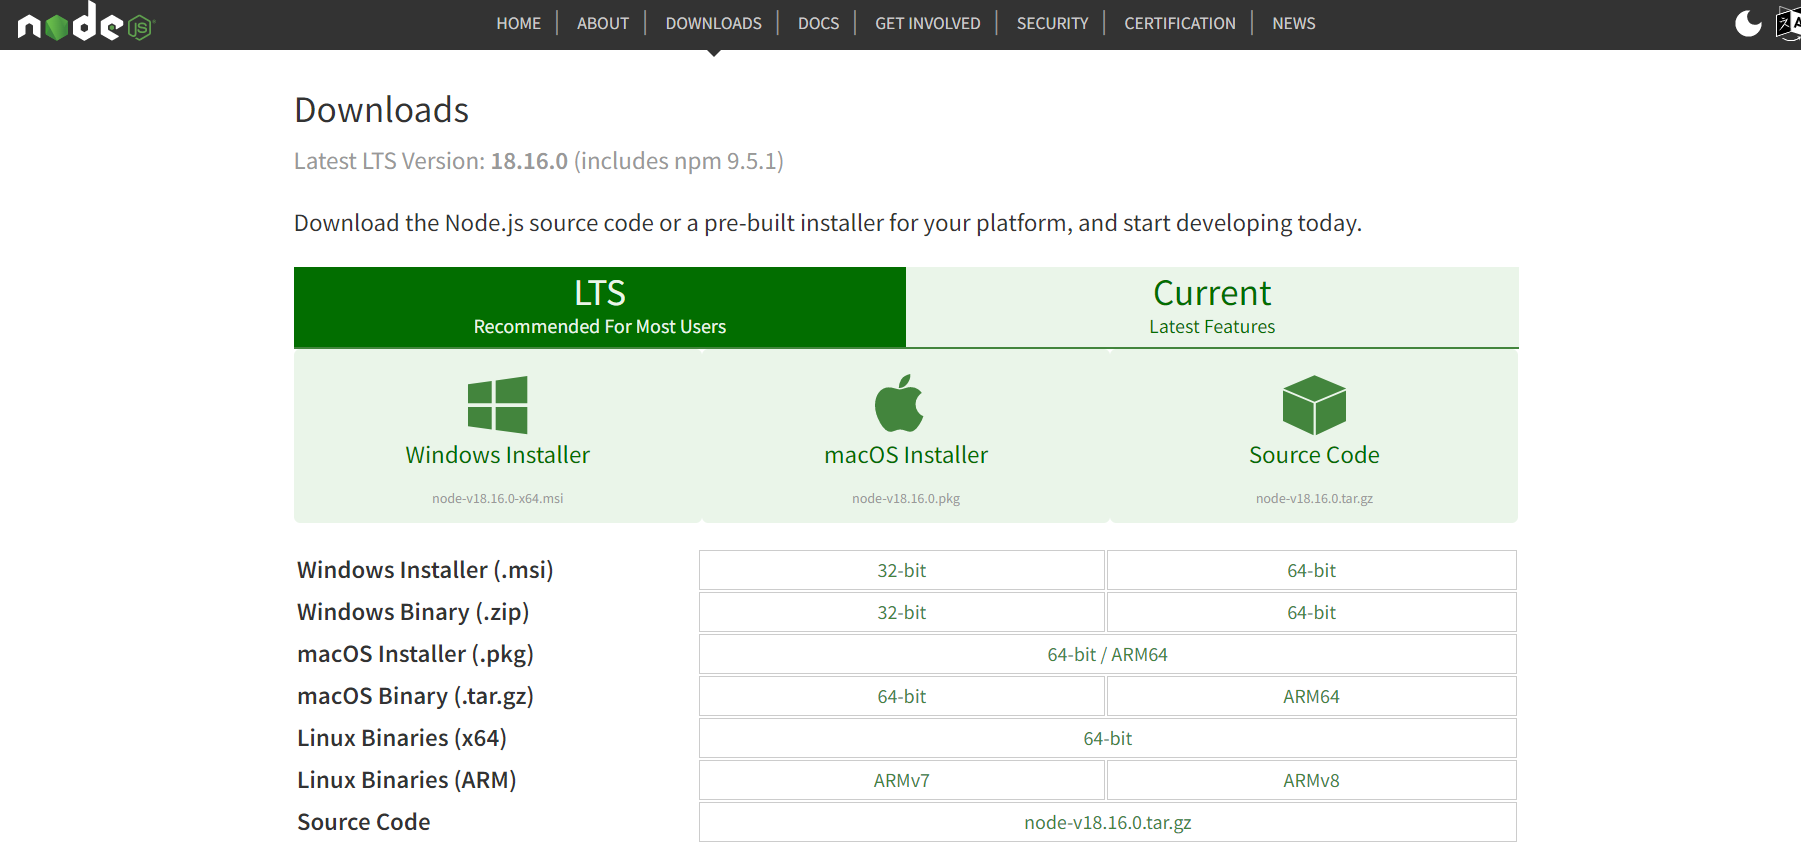1801x852 pixels.
Task: Click the Downloads heading
Action: tap(381, 110)
